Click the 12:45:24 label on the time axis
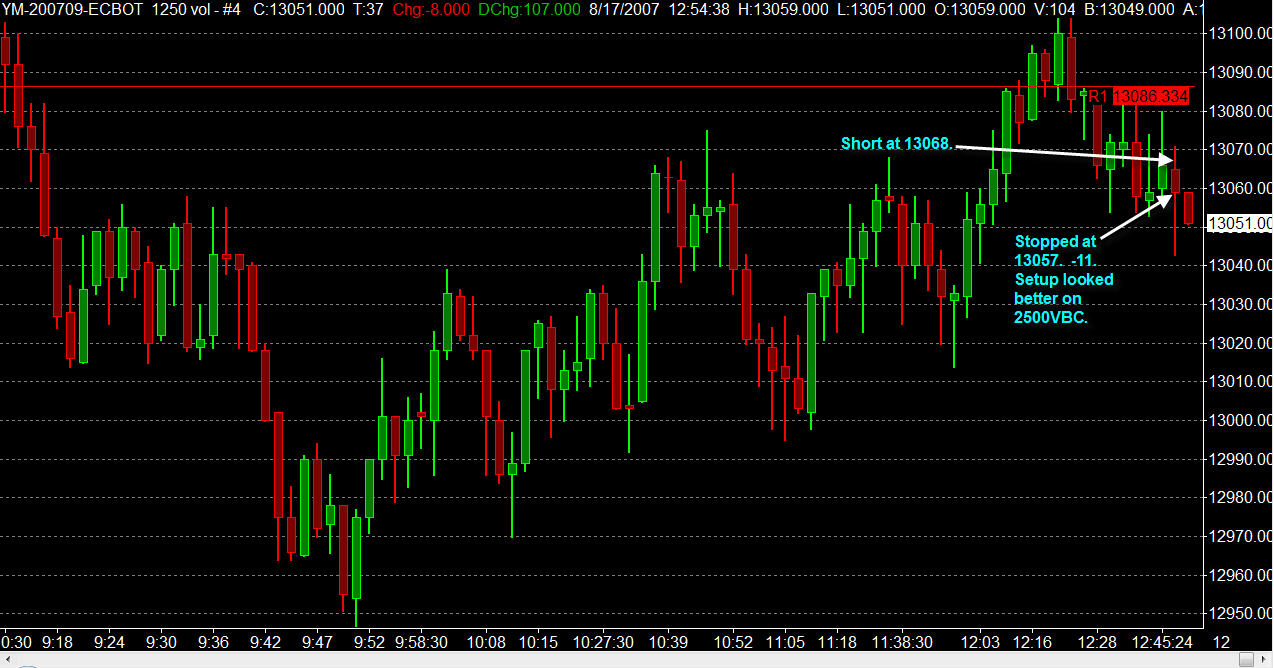The image size is (1274, 668). (x=1161, y=641)
